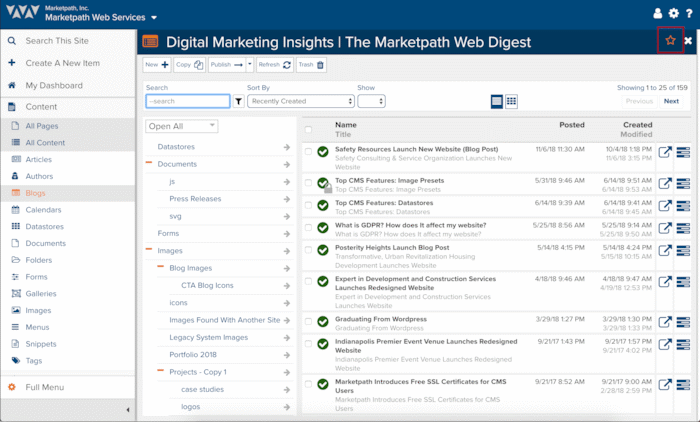The image size is (700, 422).
Task: Open external link icon for GDPR post
Action: pyautogui.click(x=665, y=228)
